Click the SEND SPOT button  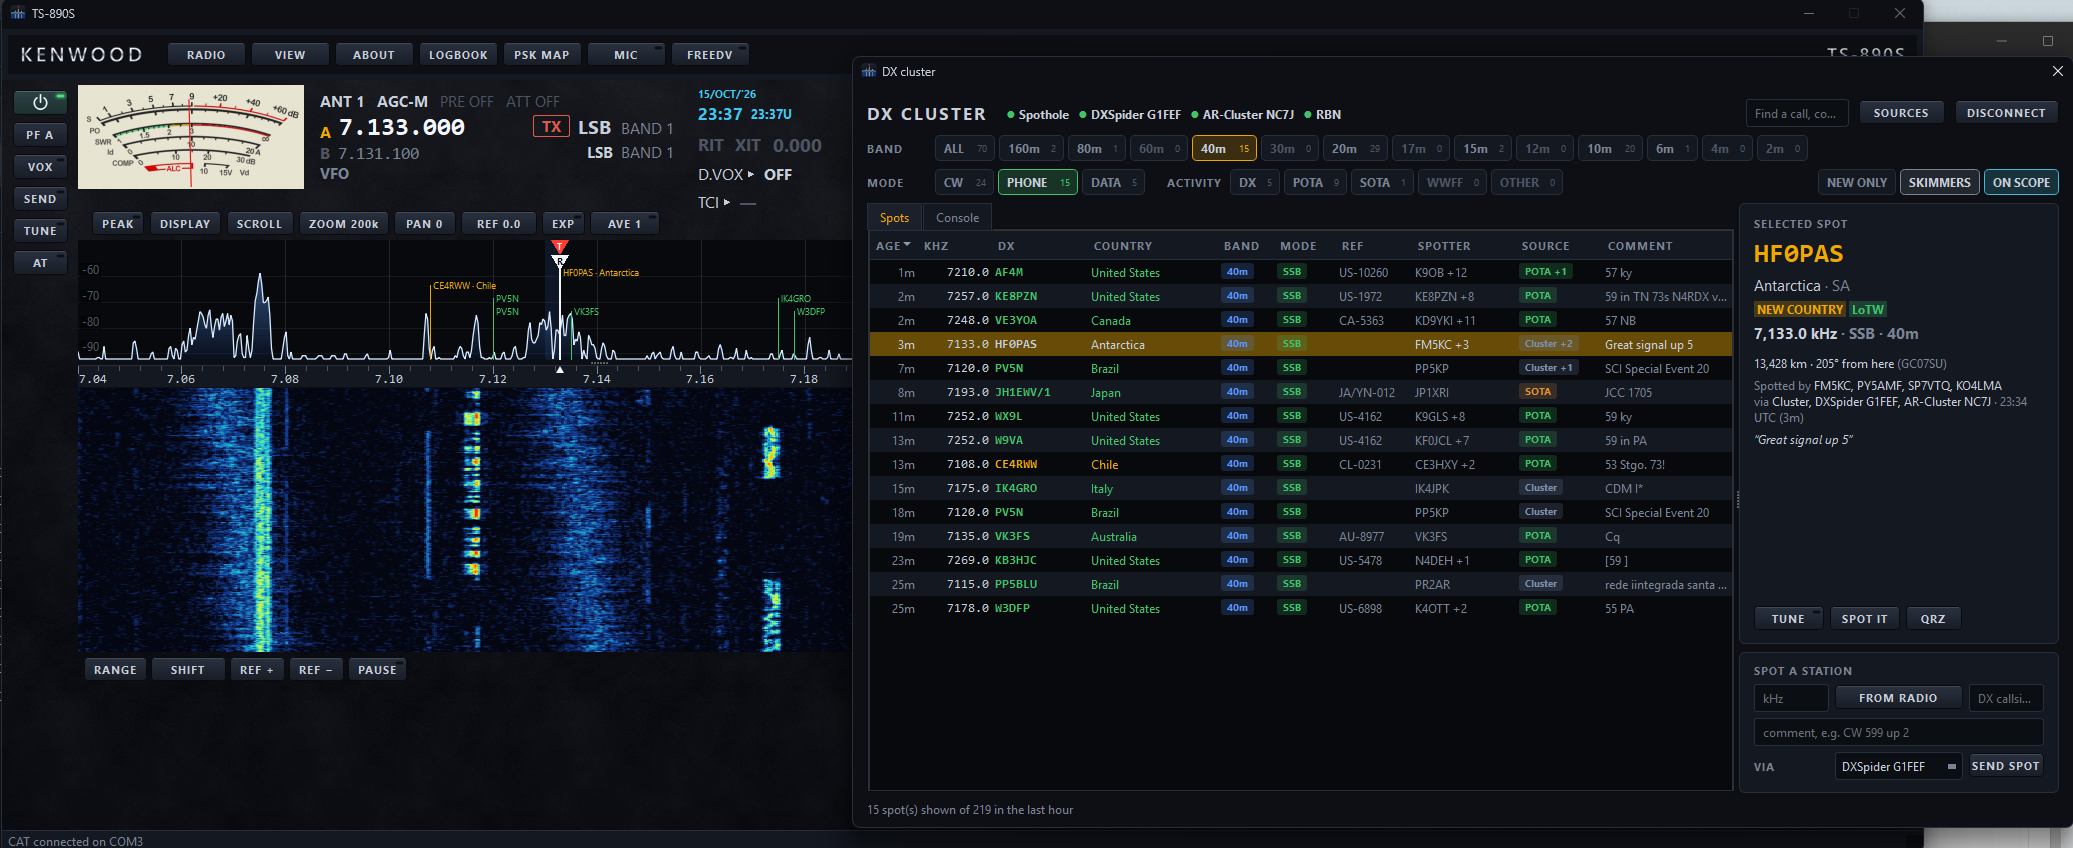click(2005, 766)
